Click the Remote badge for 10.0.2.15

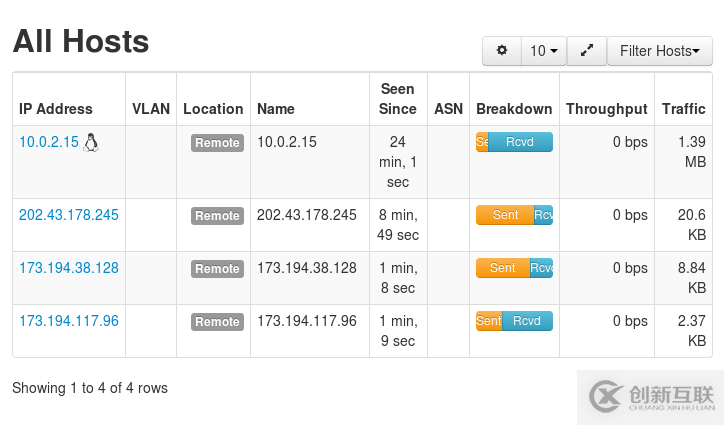(x=217, y=143)
